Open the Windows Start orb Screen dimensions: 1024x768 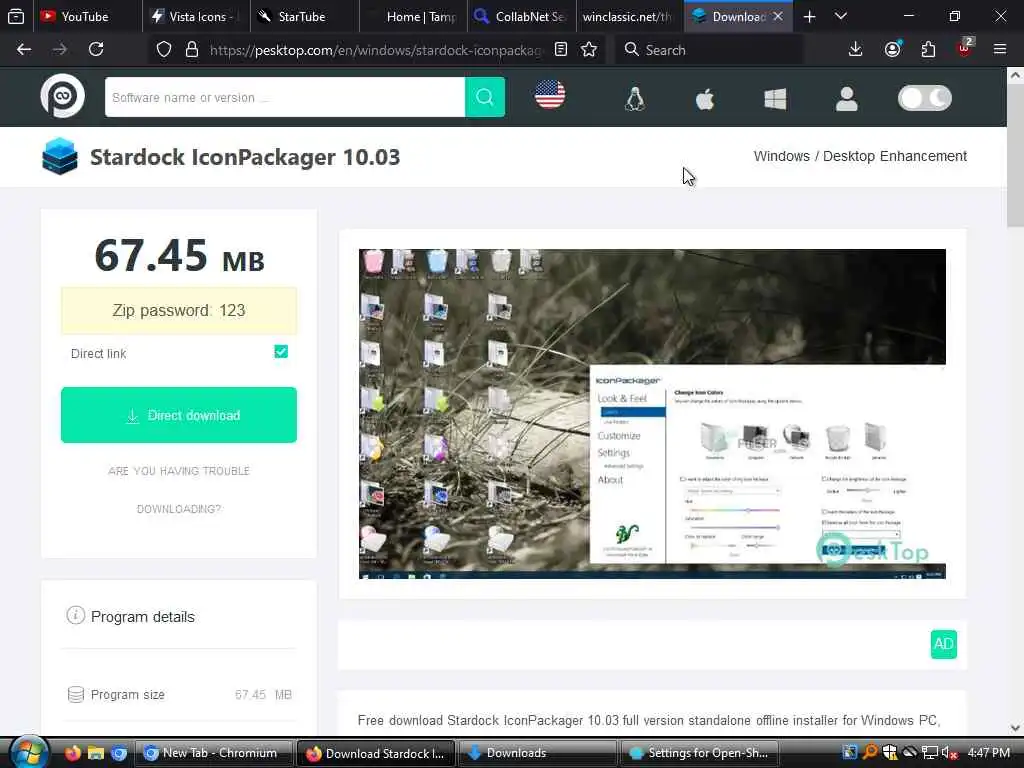click(x=28, y=752)
